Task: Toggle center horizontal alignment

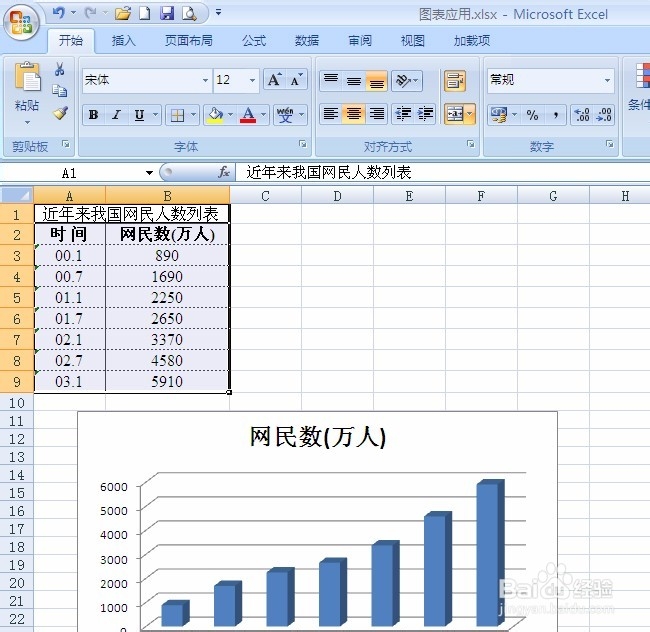Action: point(354,114)
